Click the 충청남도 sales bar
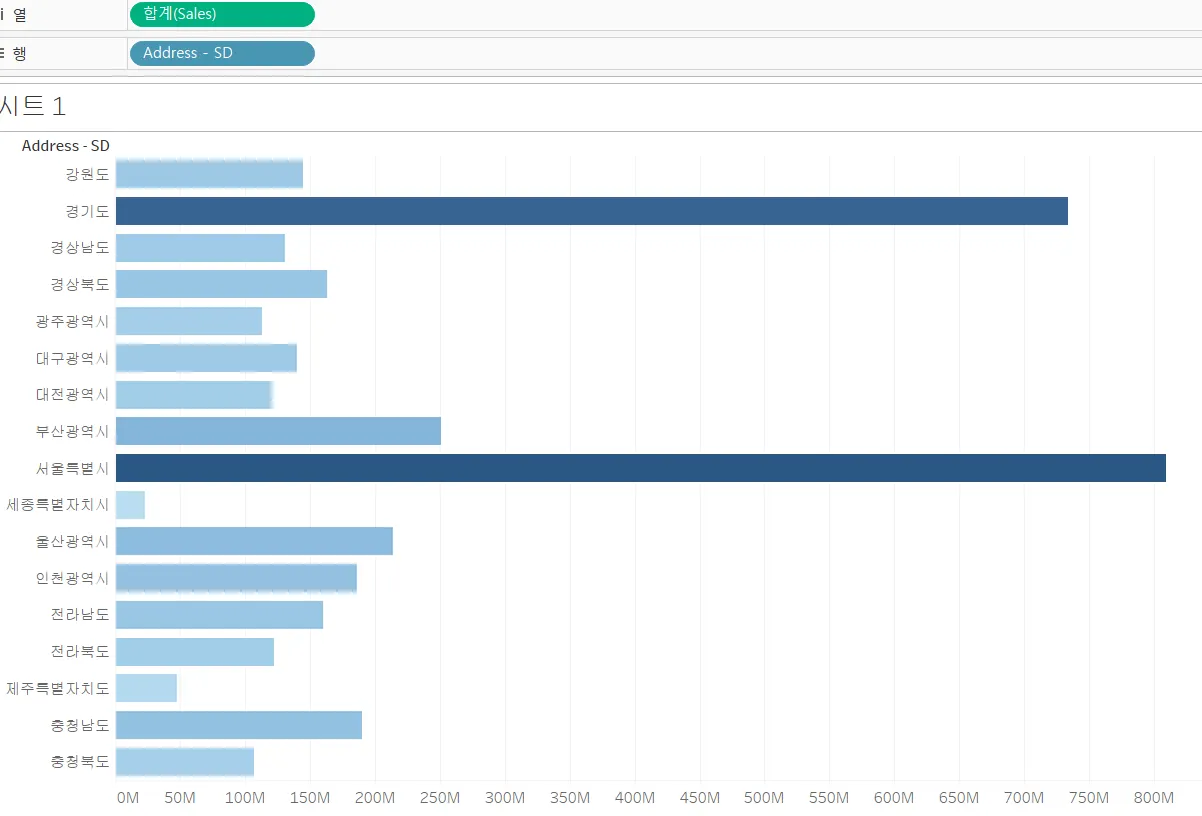Viewport: 1202px width, 816px height. pyautogui.click(x=239, y=725)
